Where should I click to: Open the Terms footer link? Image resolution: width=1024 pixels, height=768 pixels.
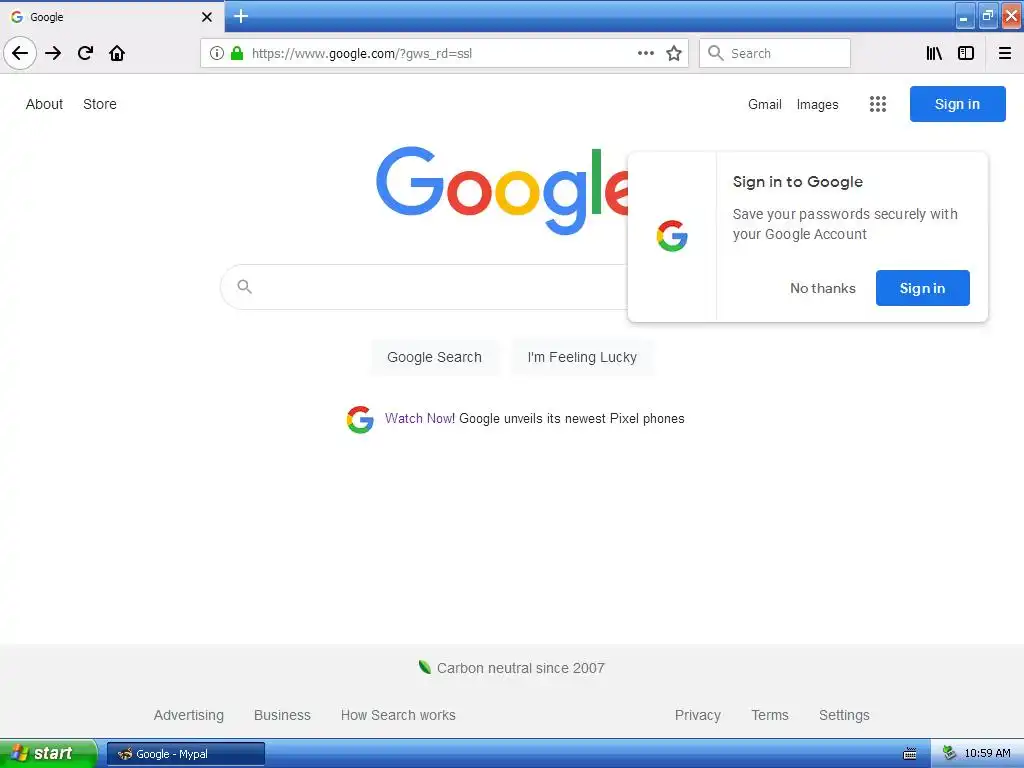[770, 715]
